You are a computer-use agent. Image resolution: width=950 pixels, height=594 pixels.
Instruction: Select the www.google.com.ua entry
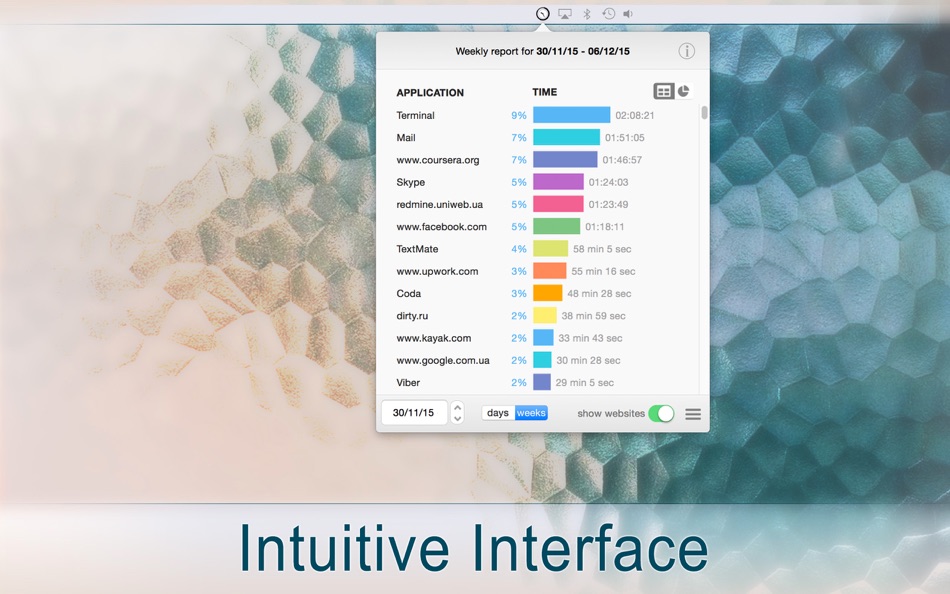[x=443, y=361]
